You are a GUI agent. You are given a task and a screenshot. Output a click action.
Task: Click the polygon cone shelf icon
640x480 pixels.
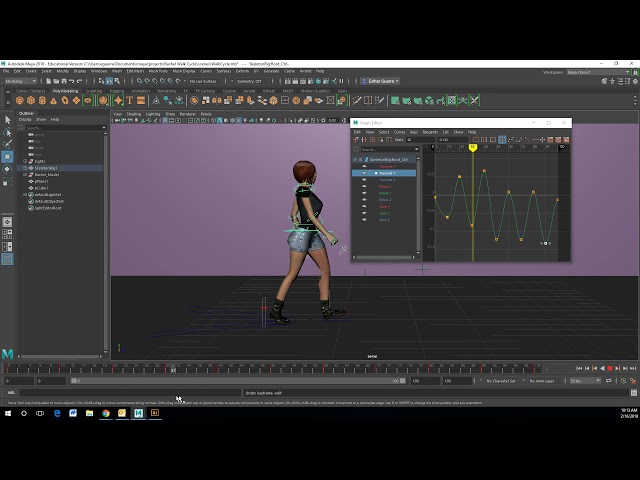tap(53, 100)
